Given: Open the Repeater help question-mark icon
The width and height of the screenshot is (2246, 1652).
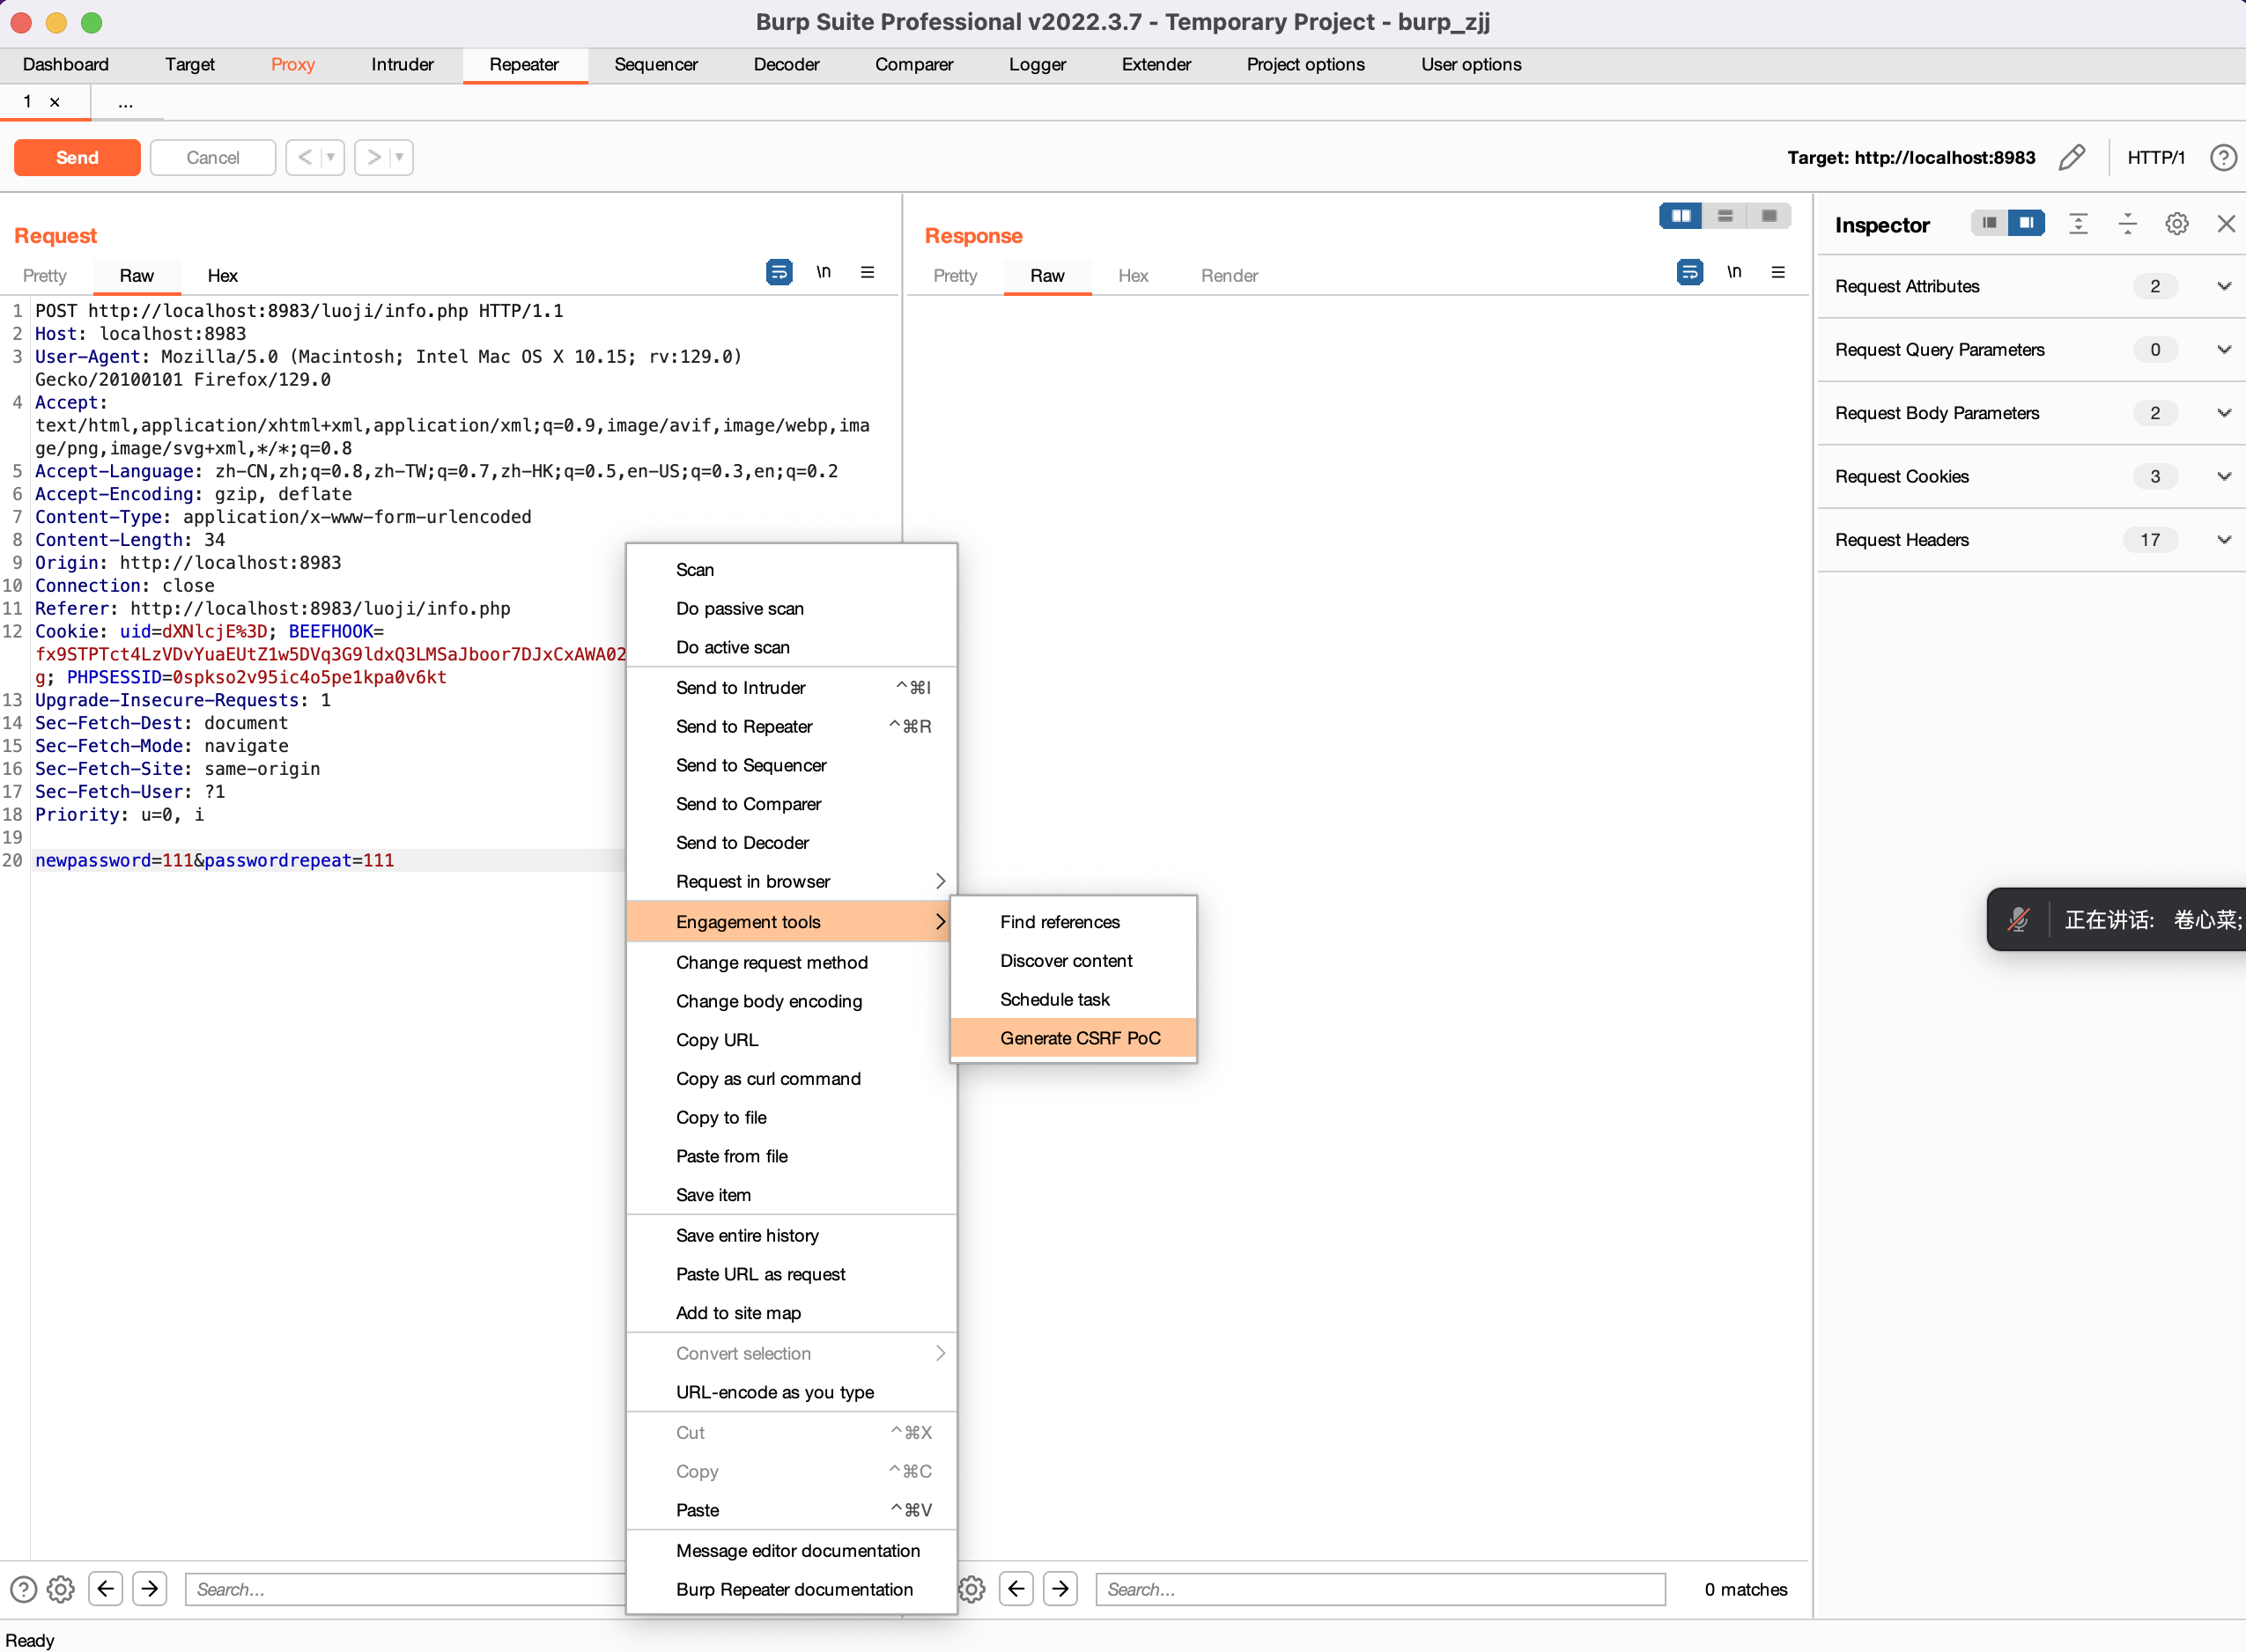Looking at the screenshot, I should pyautogui.click(x=2222, y=157).
